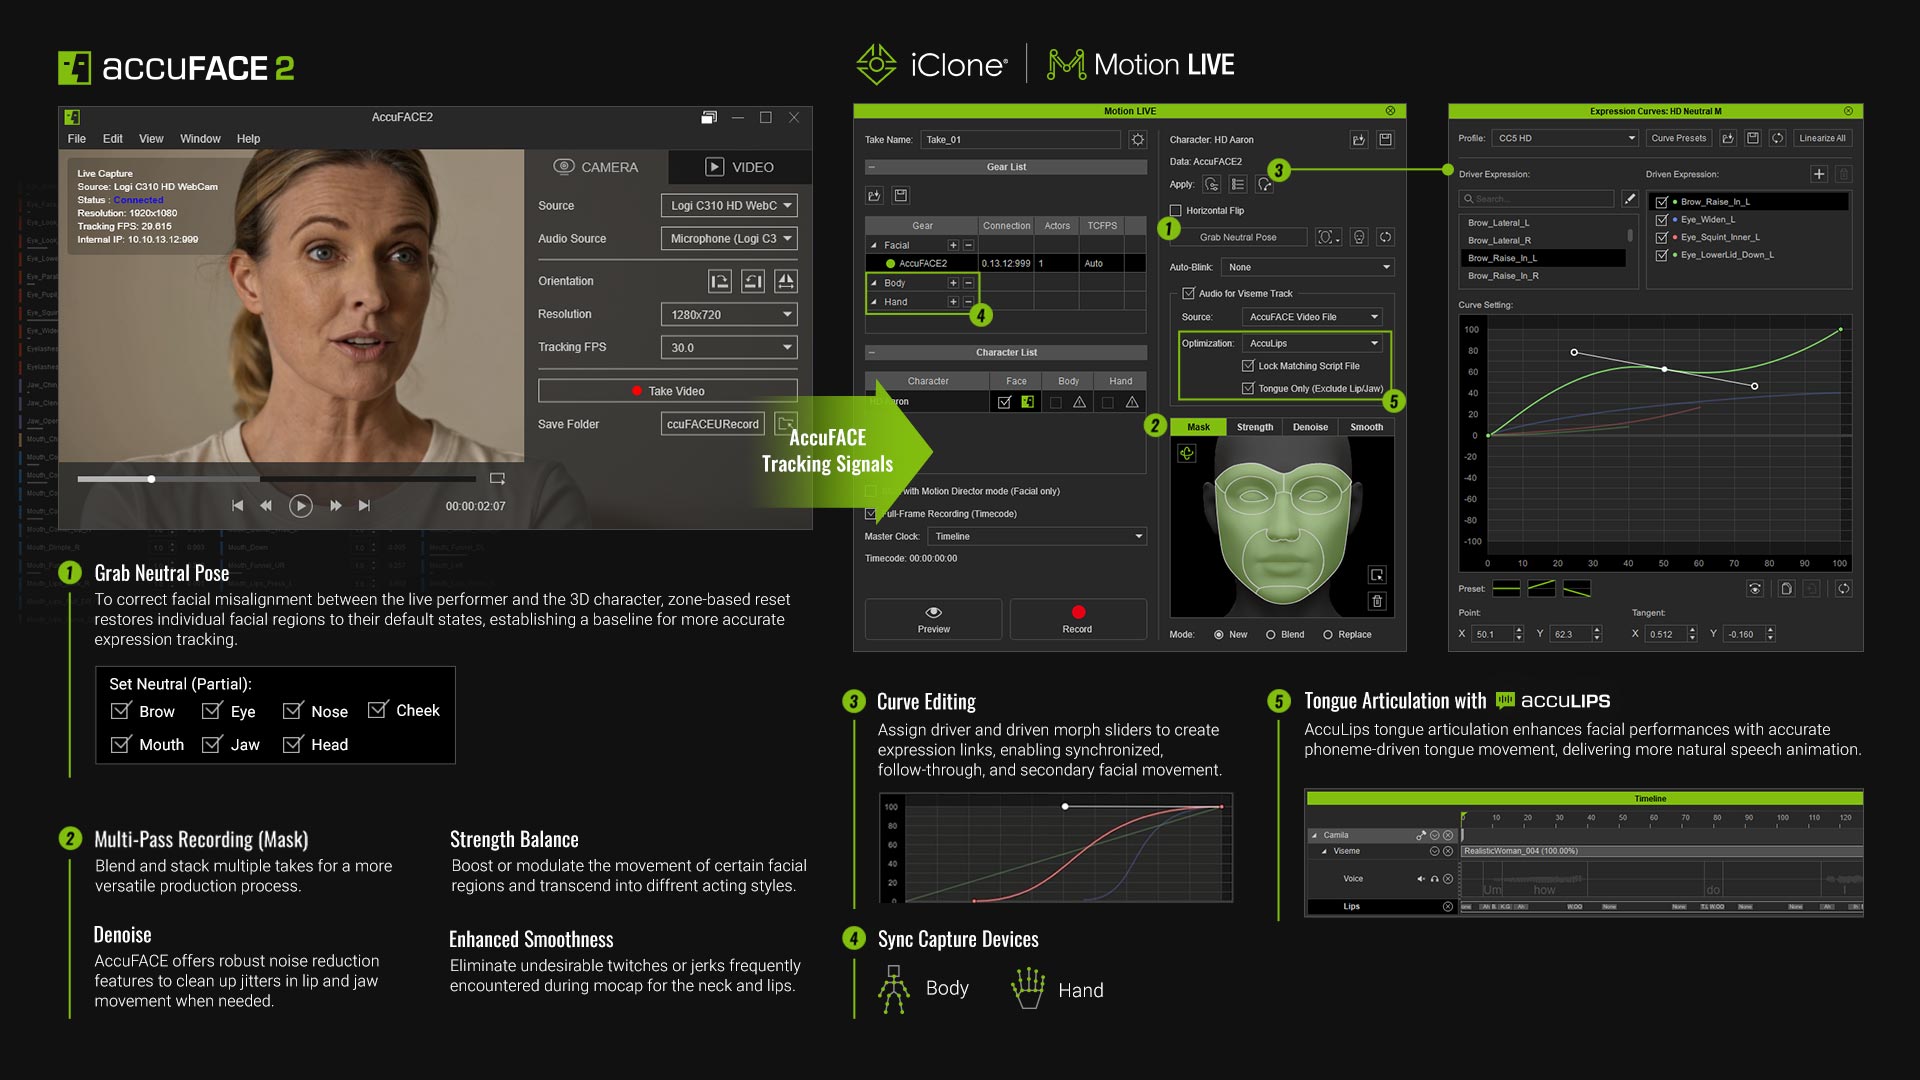Open Auto-Blink None dropdown

point(1308,267)
